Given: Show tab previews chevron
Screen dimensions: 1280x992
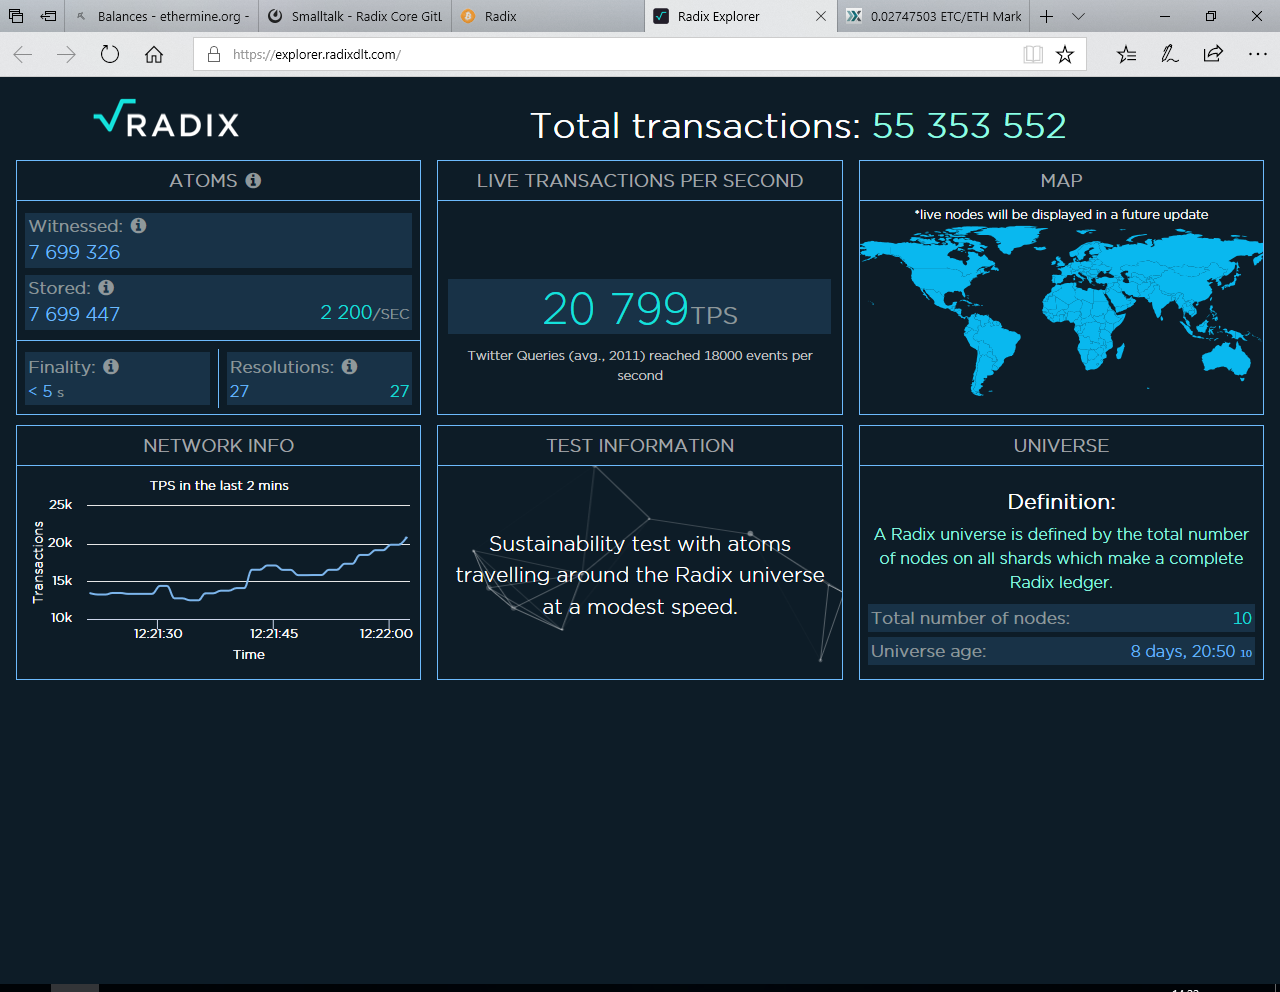Looking at the screenshot, I should click(1078, 16).
